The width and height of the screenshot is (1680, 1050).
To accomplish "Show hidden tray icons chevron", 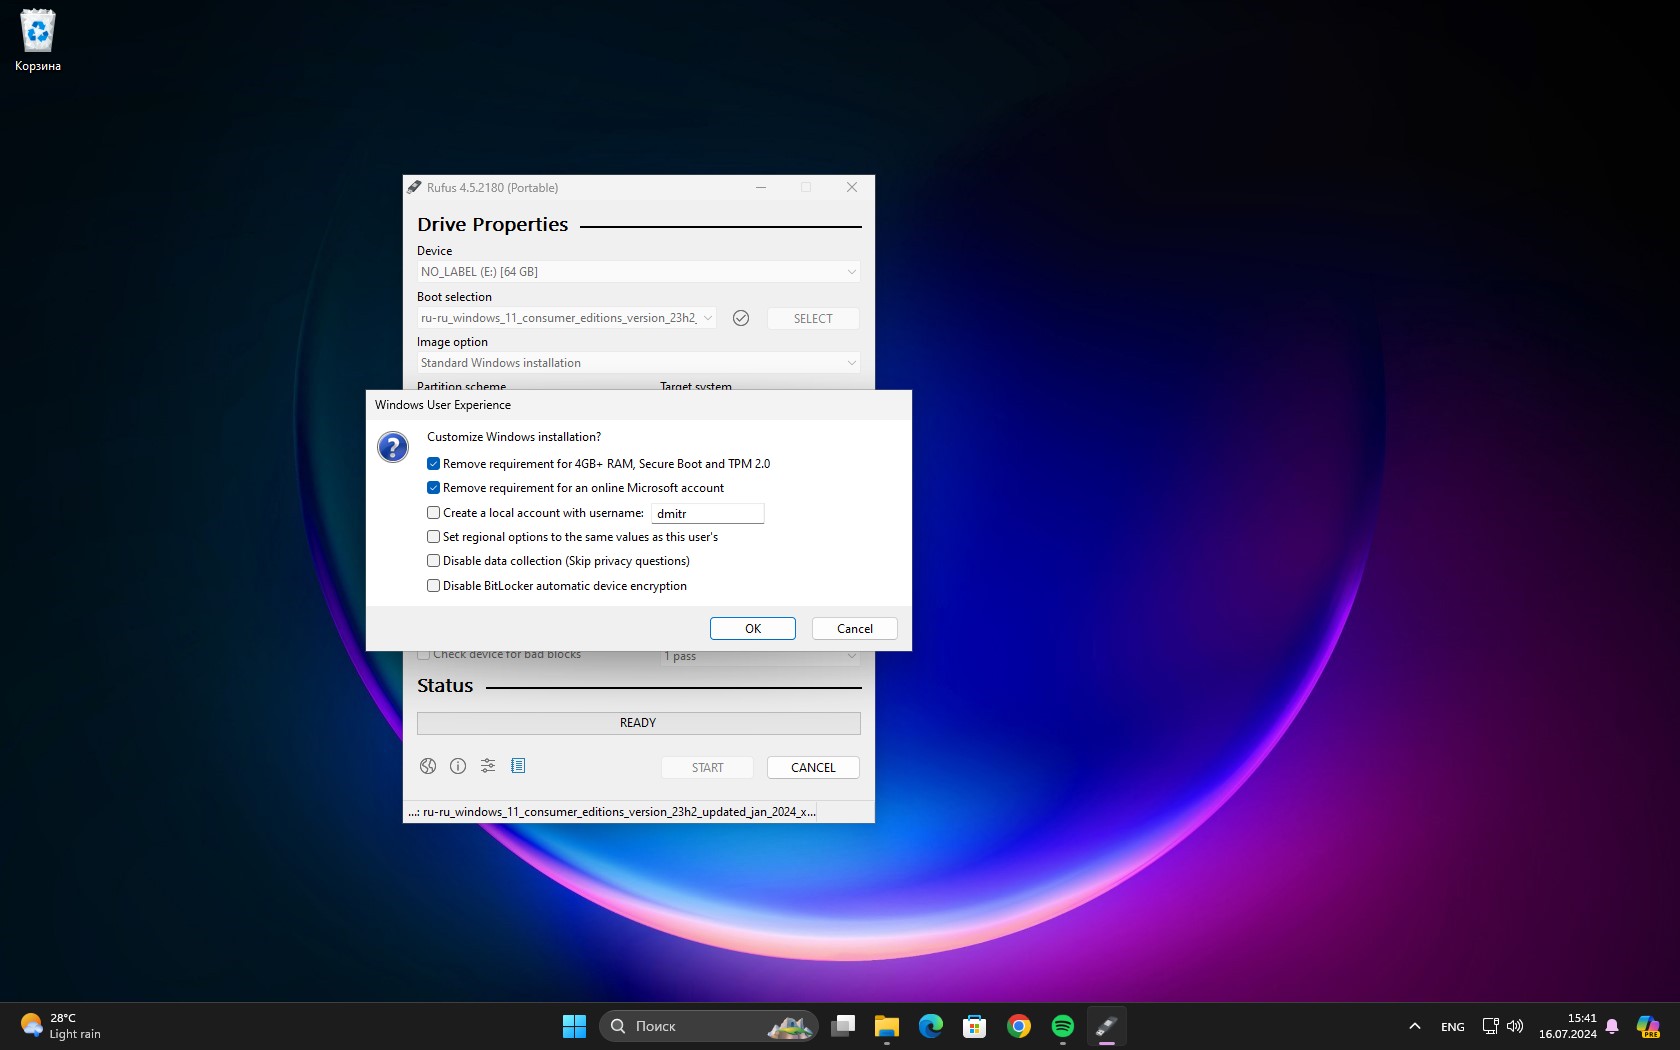I will click(1414, 1026).
